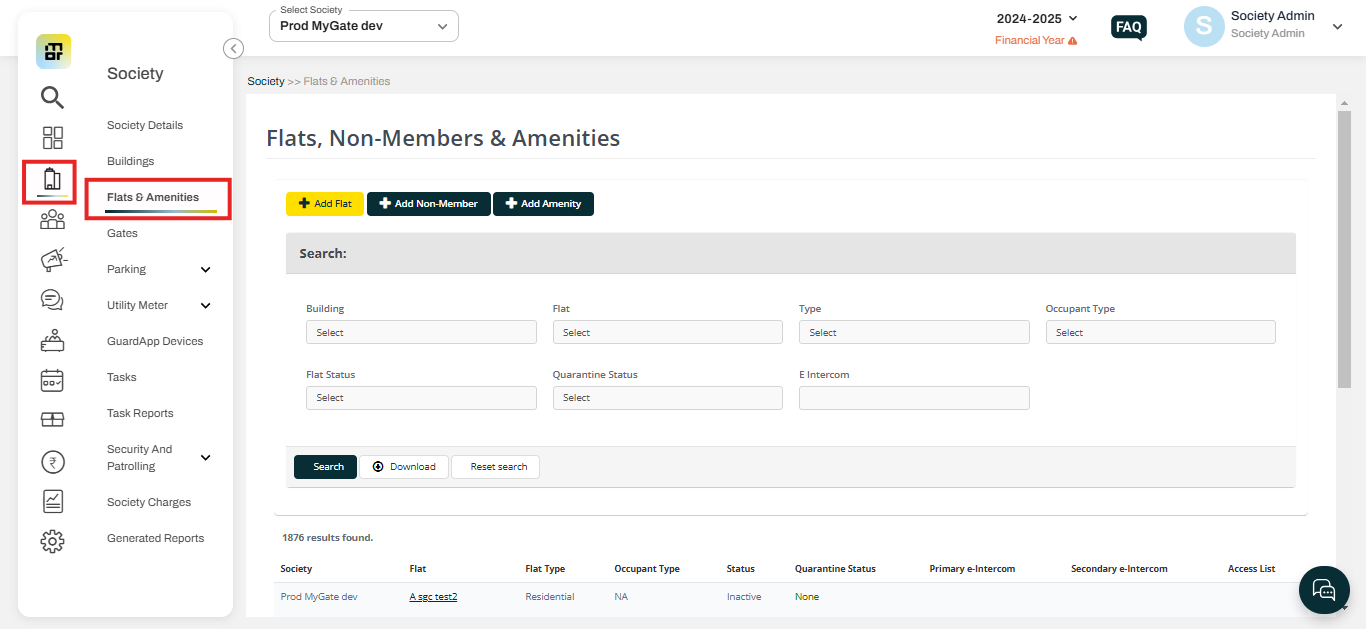
Task: Open the rupee accounting icon
Action: [x=52, y=461]
